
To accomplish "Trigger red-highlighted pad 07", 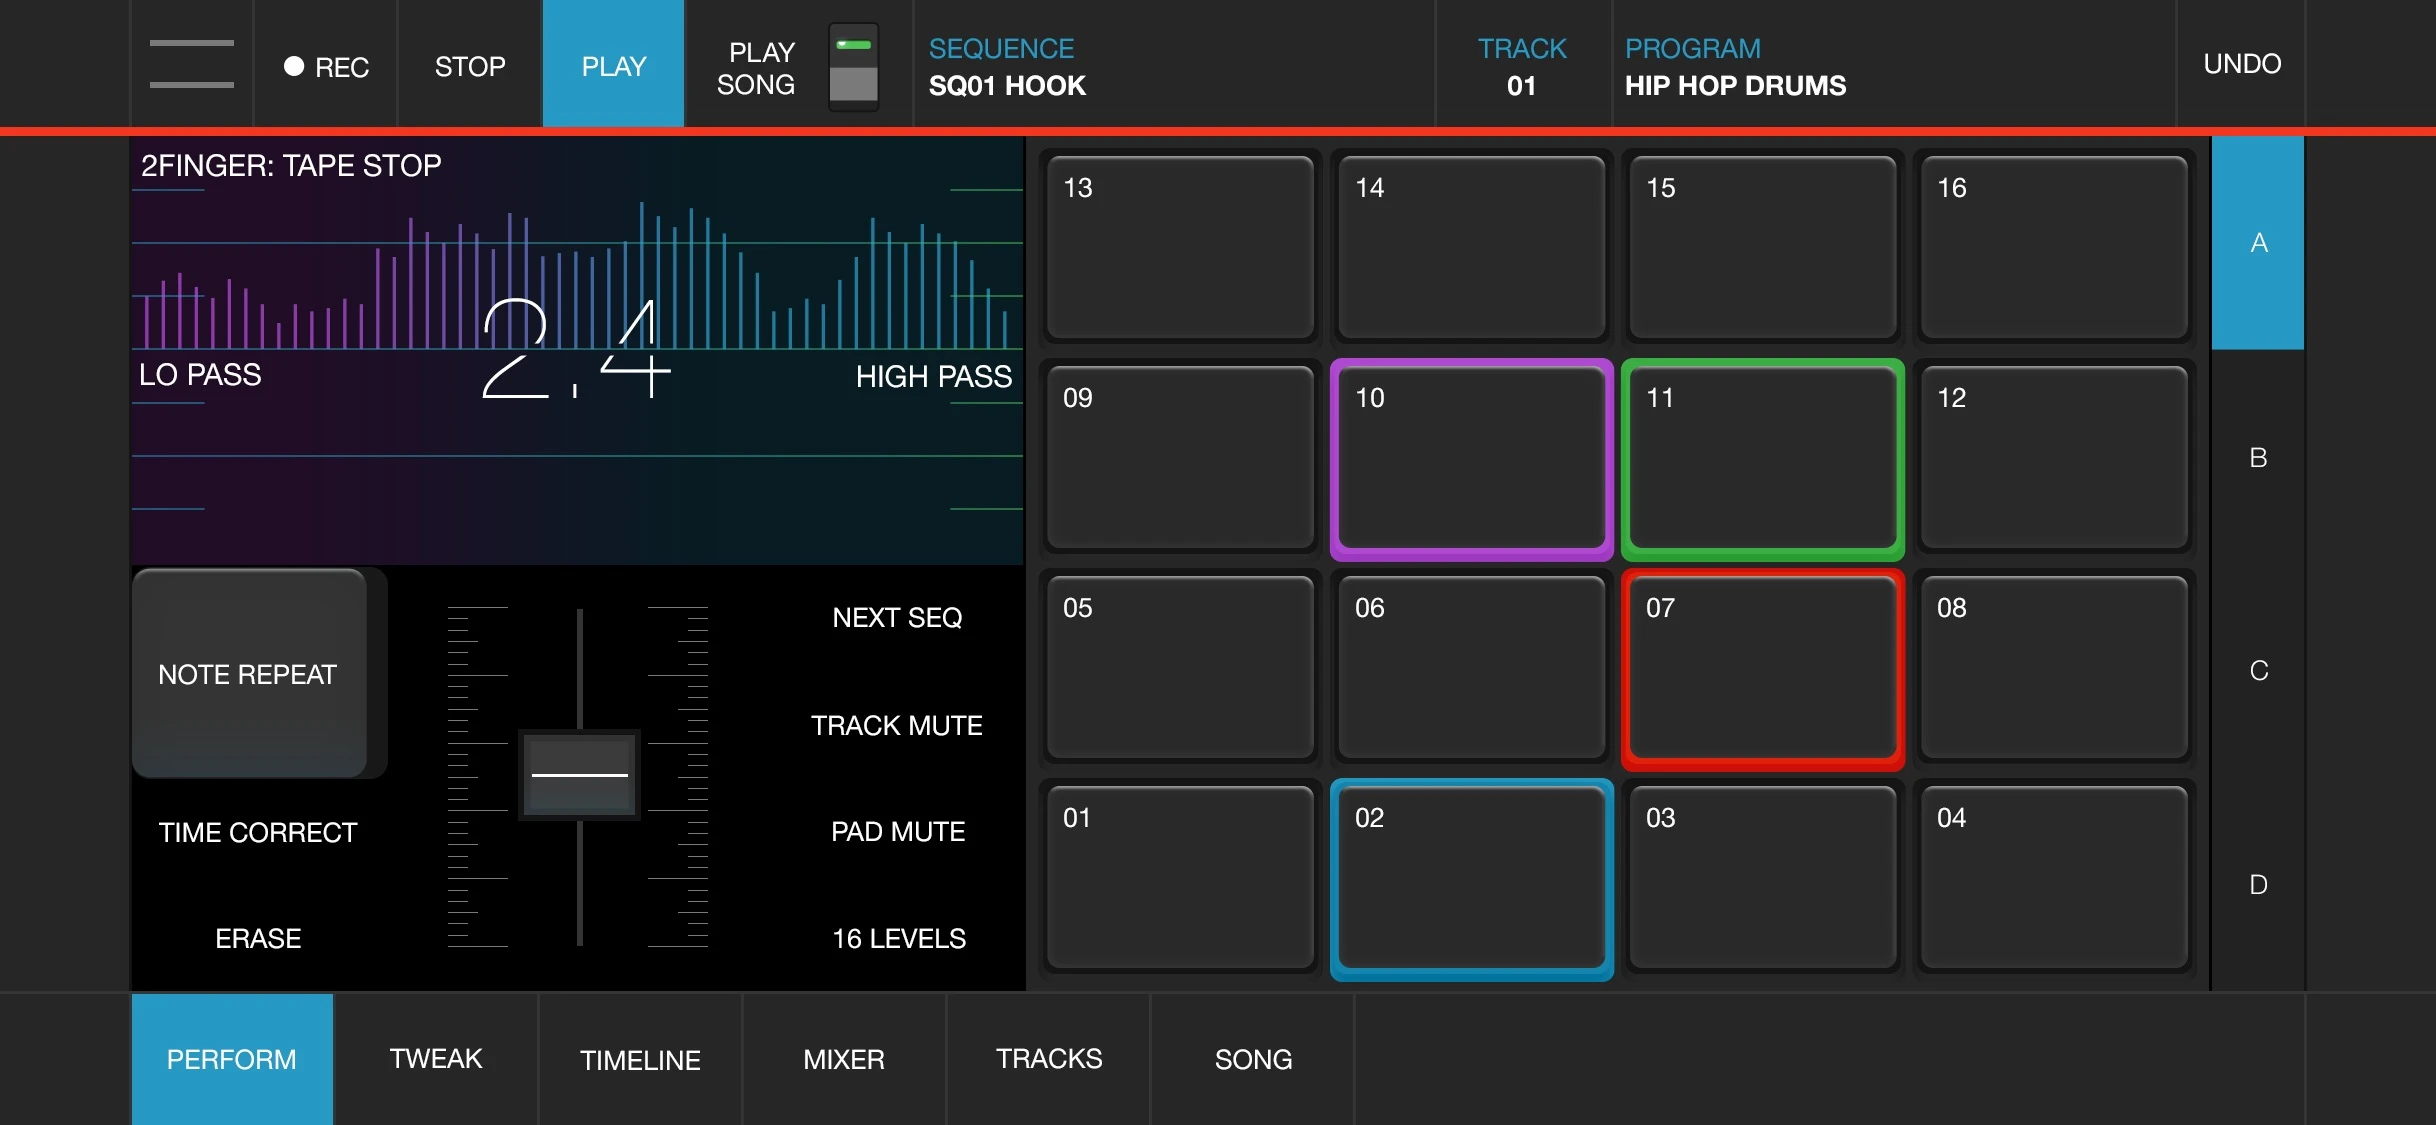I will coord(1762,668).
